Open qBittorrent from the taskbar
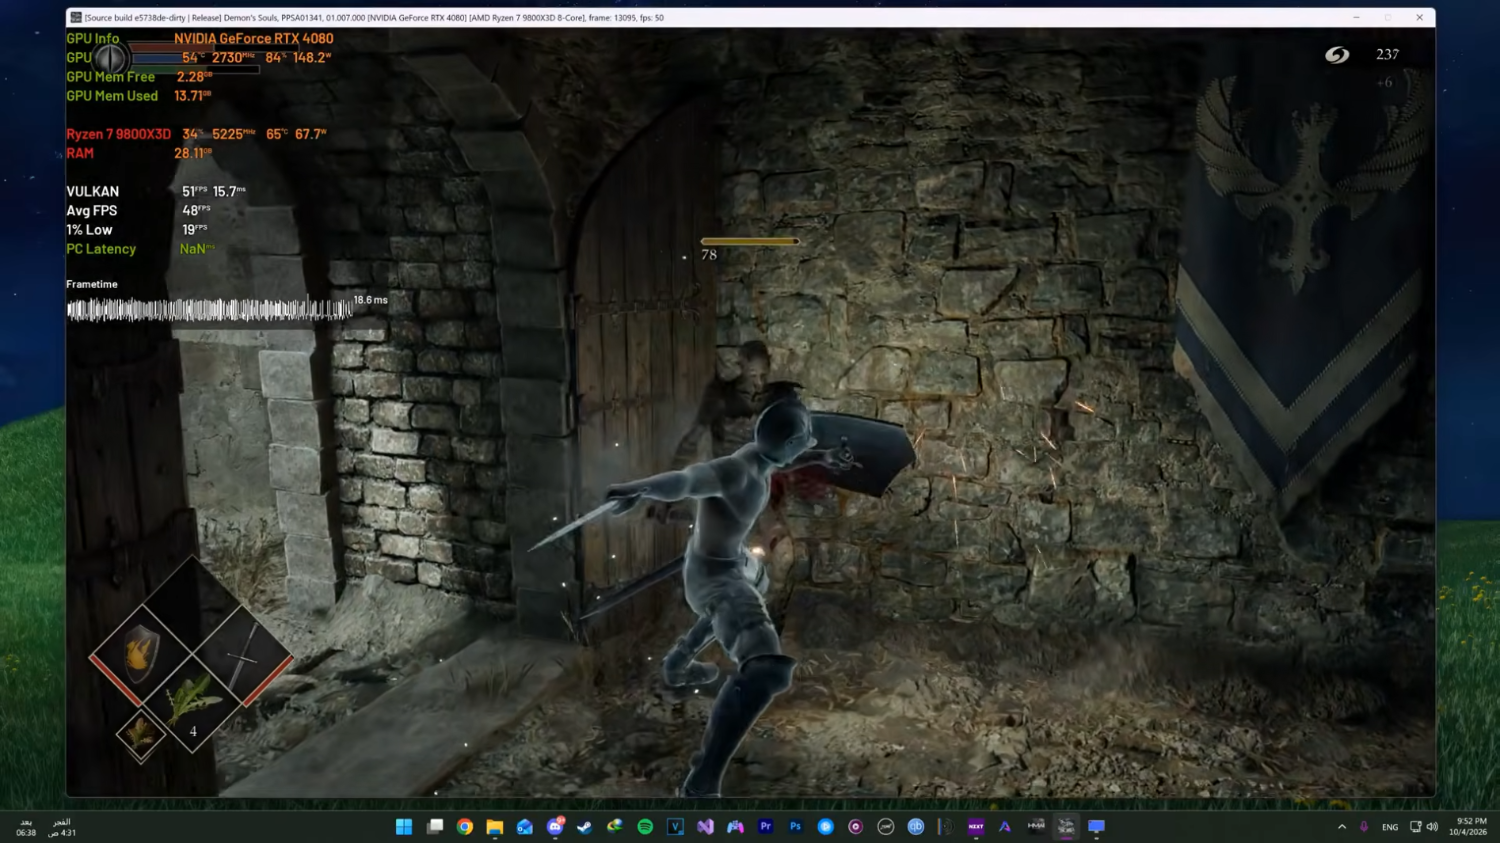 915,826
